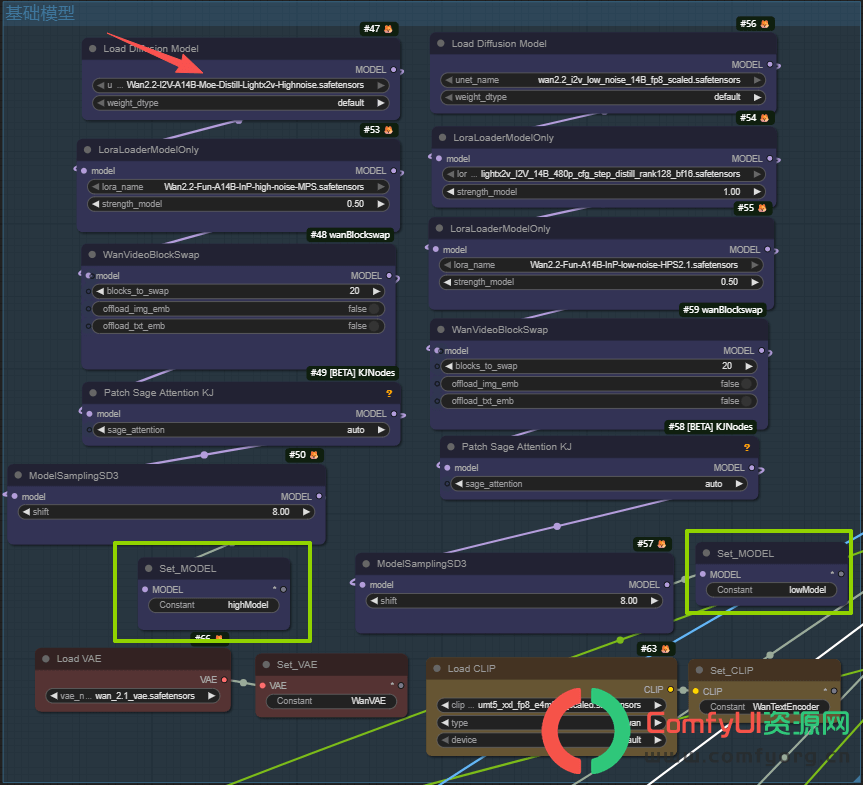Collapse WanVideoBlockSwap node #48 via its title dot
Image resolution: width=863 pixels, height=785 pixels.
pyautogui.click(x=92, y=254)
